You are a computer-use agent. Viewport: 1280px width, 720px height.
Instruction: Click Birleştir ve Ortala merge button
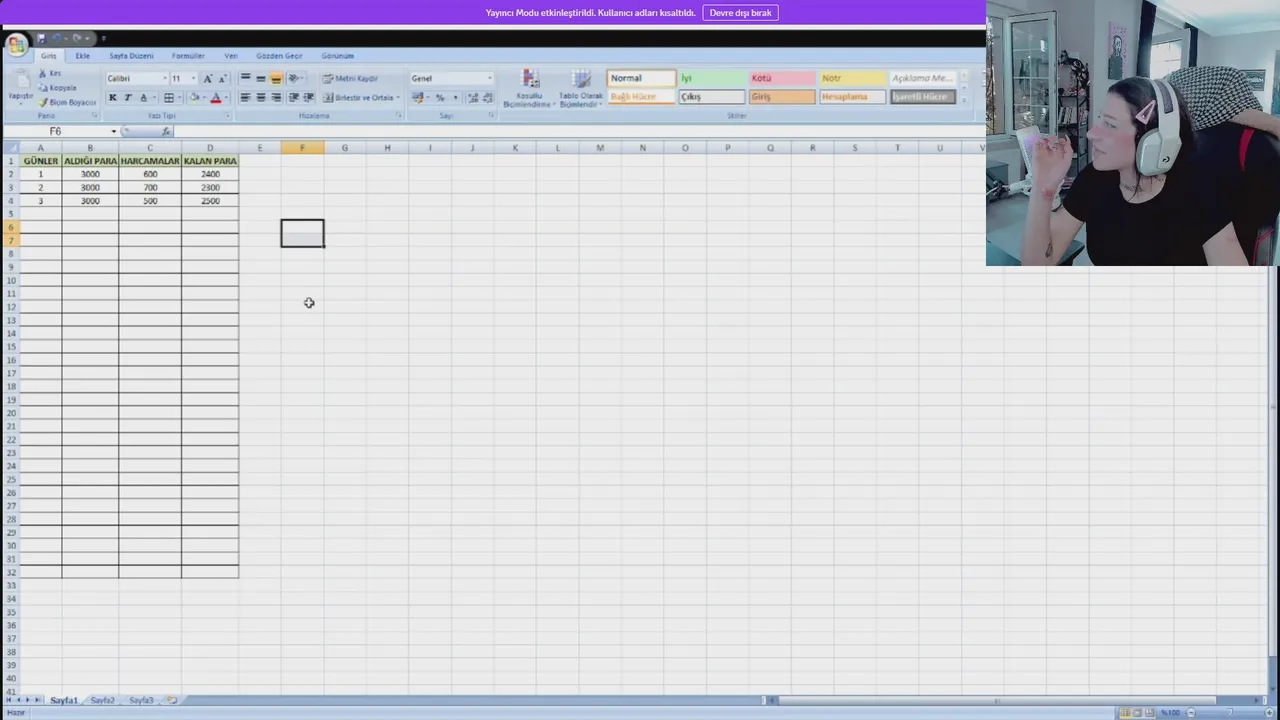click(x=358, y=98)
